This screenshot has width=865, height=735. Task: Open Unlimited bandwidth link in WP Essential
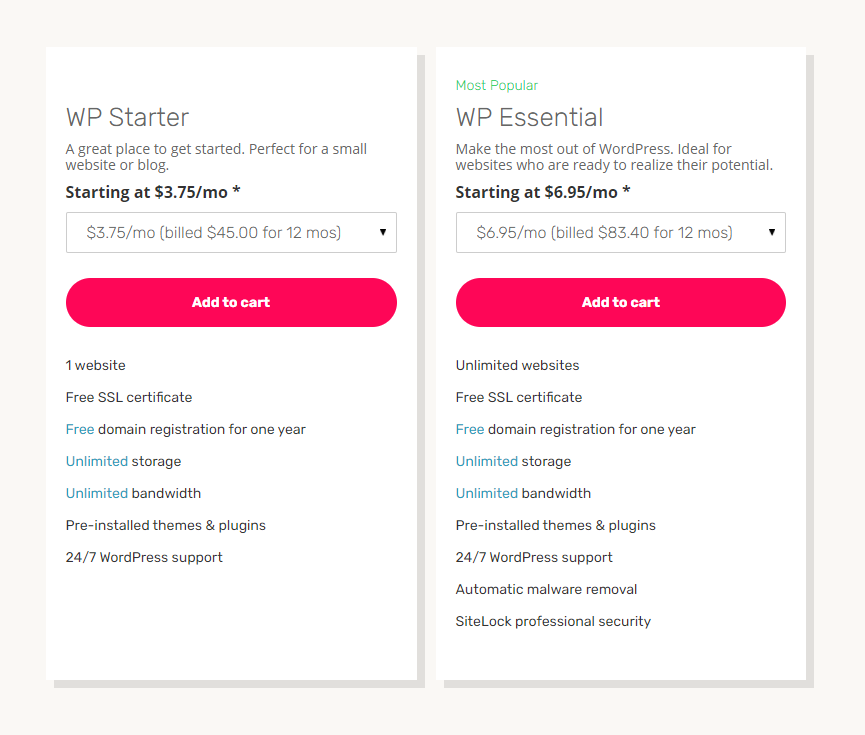click(487, 493)
